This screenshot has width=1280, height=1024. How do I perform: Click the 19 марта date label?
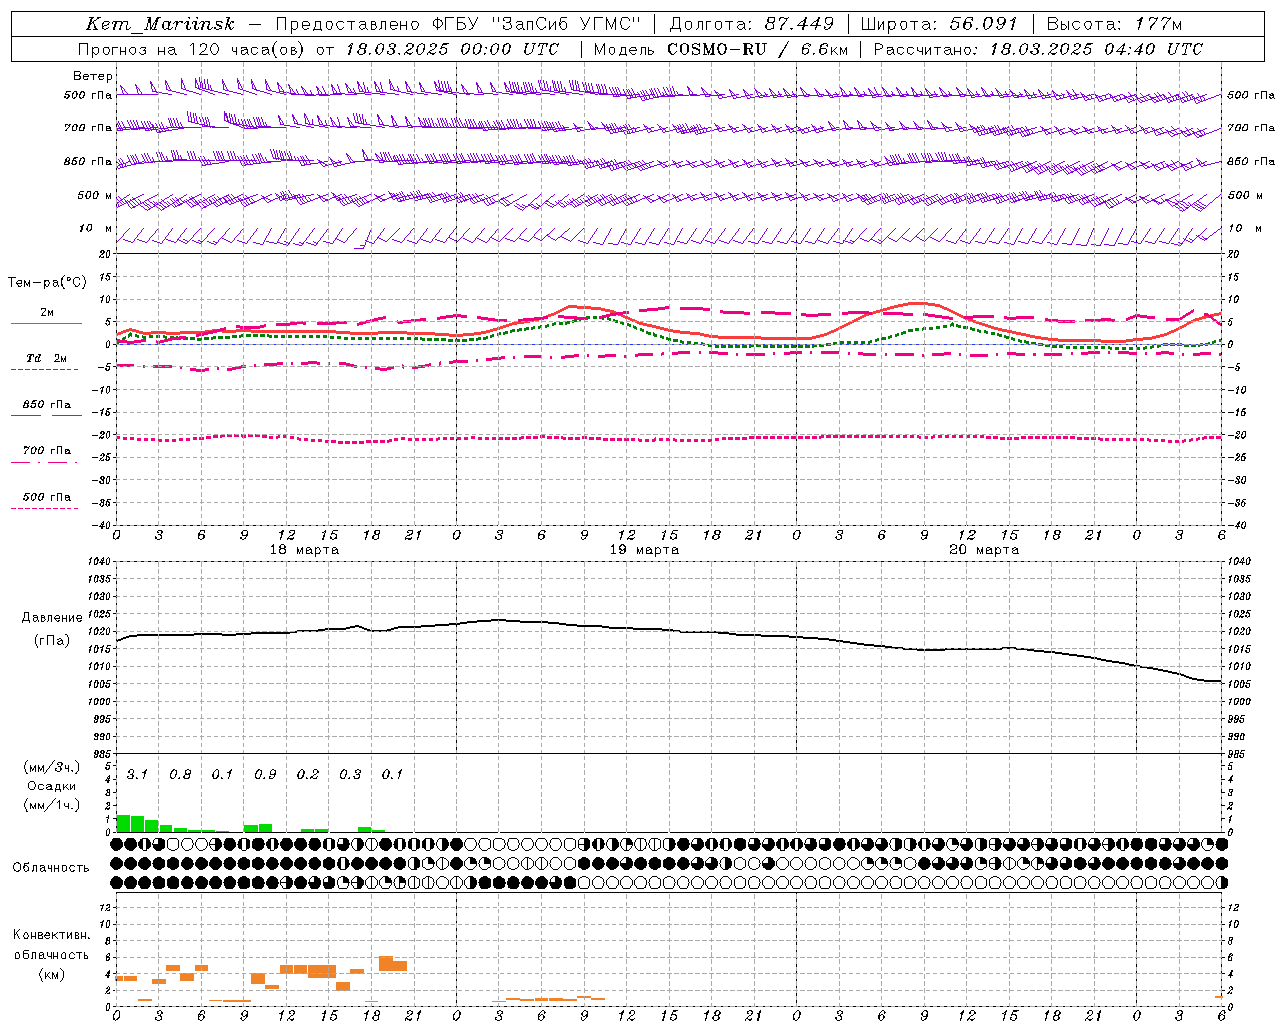coord(644,550)
